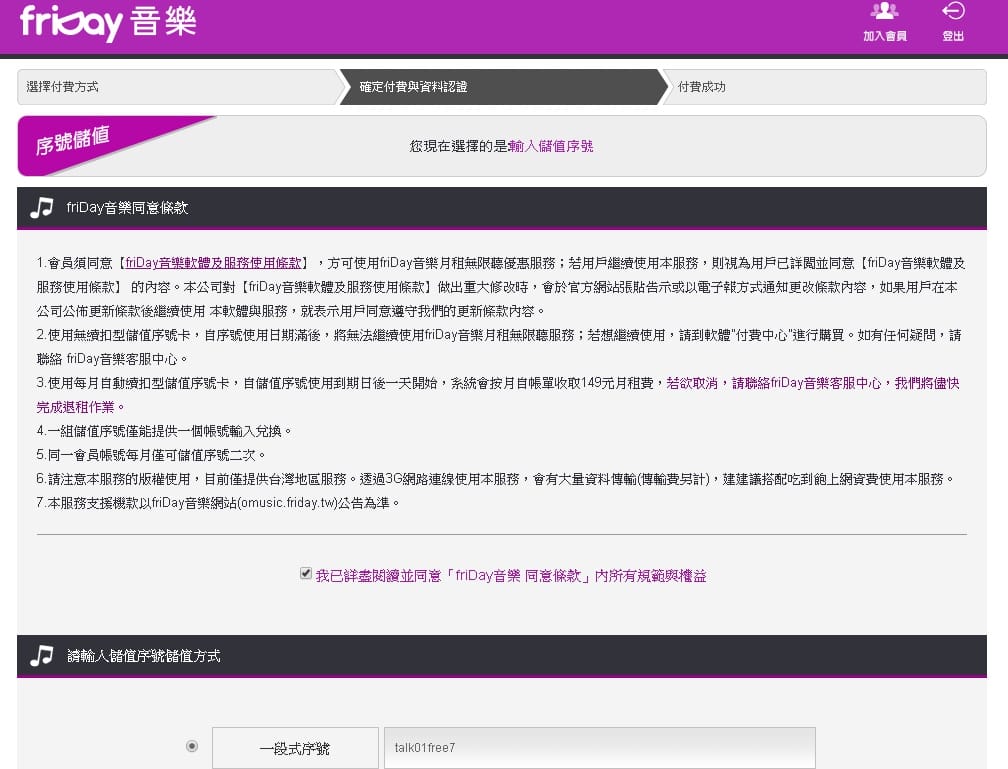Click music note icon beside 請輸入儲值序號儲值方式
1008x769 pixels.
pos(42,655)
